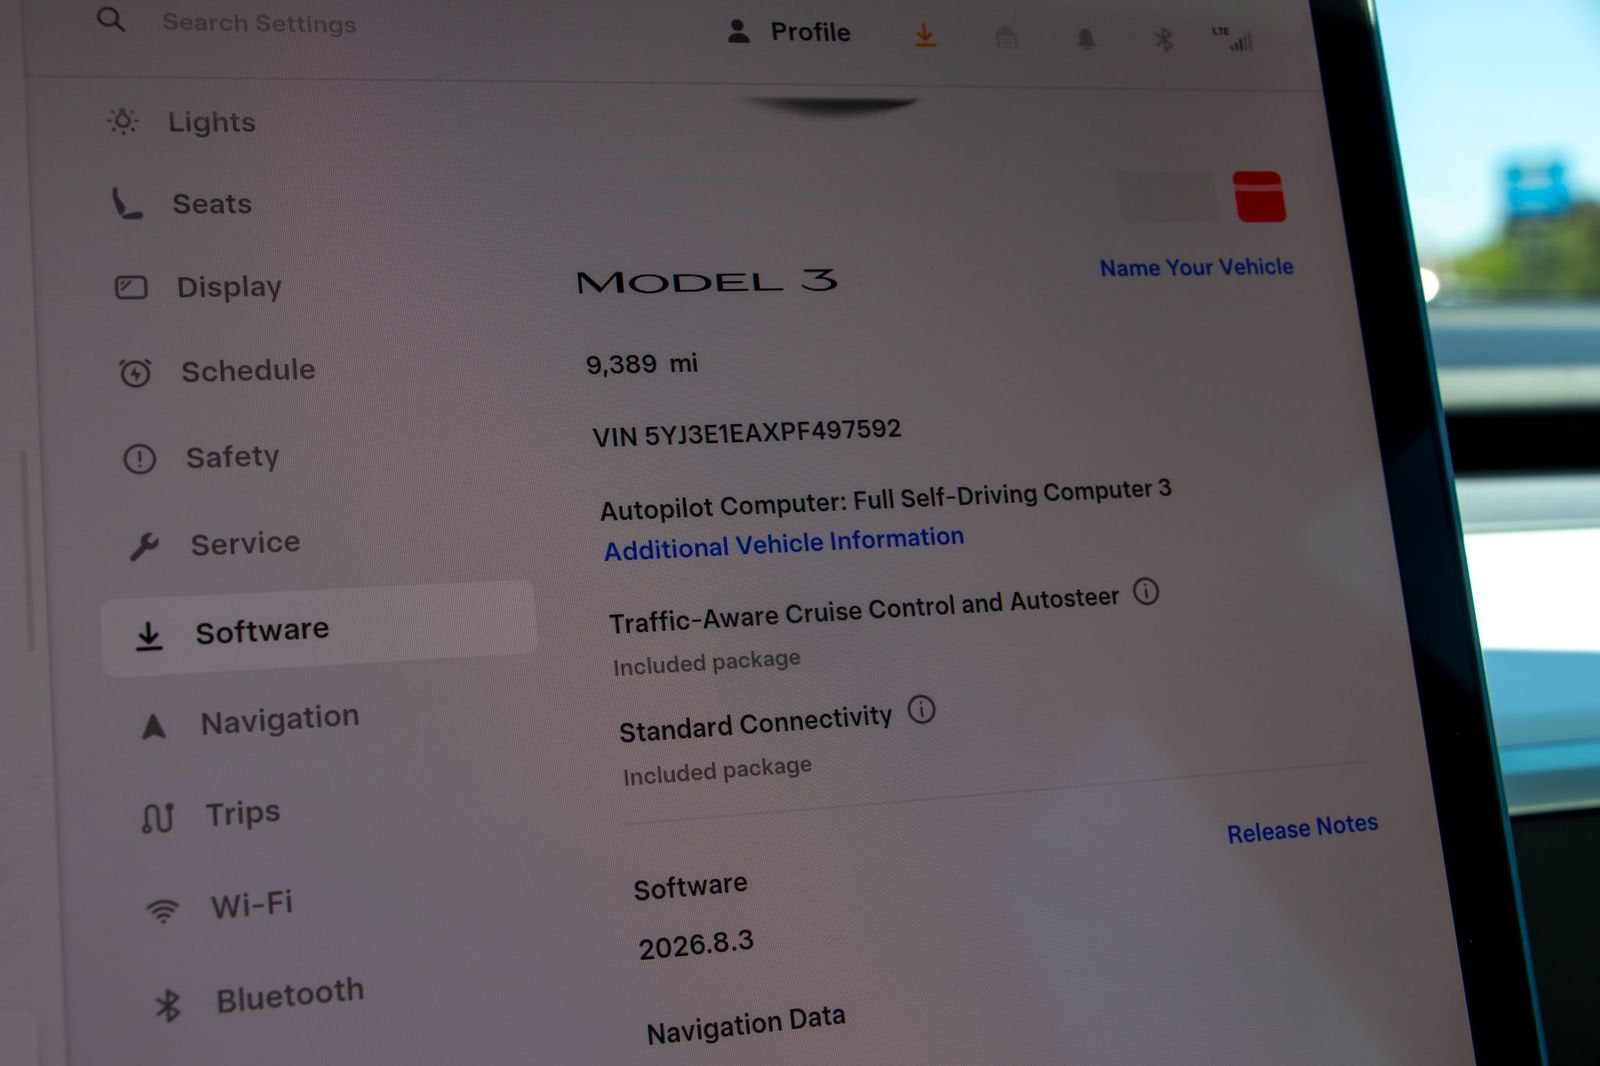Tap the Autopilot Computer description line
The width and height of the screenshot is (1600, 1066).
[x=885, y=500]
